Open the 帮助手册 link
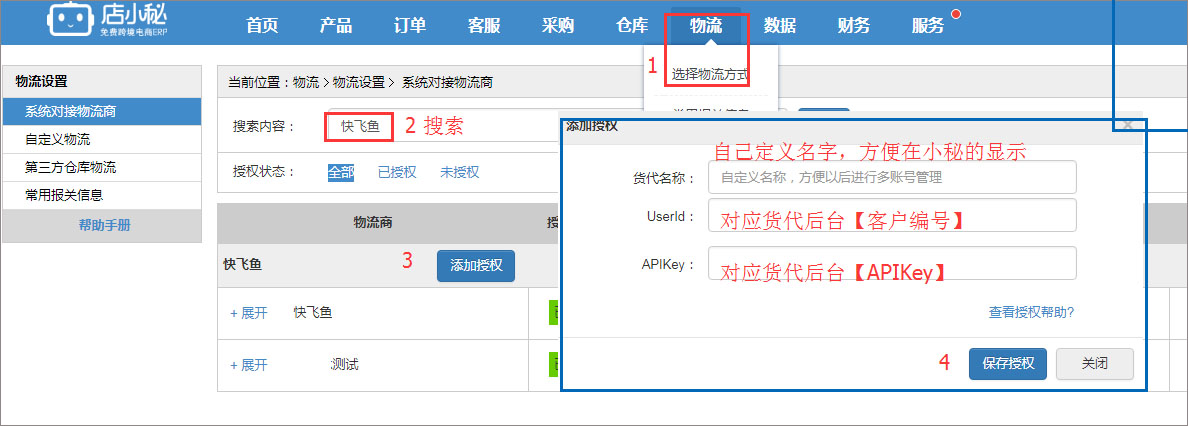This screenshot has height=426, width=1188. pyautogui.click(x=105, y=225)
